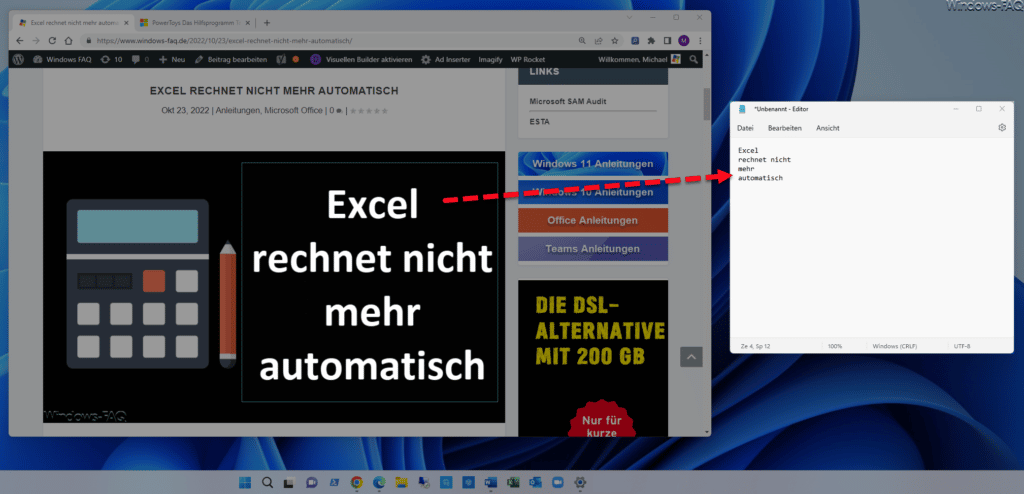Open the Chrome tab search chevron
Viewport: 1024px width, 494px height.
point(630,17)
